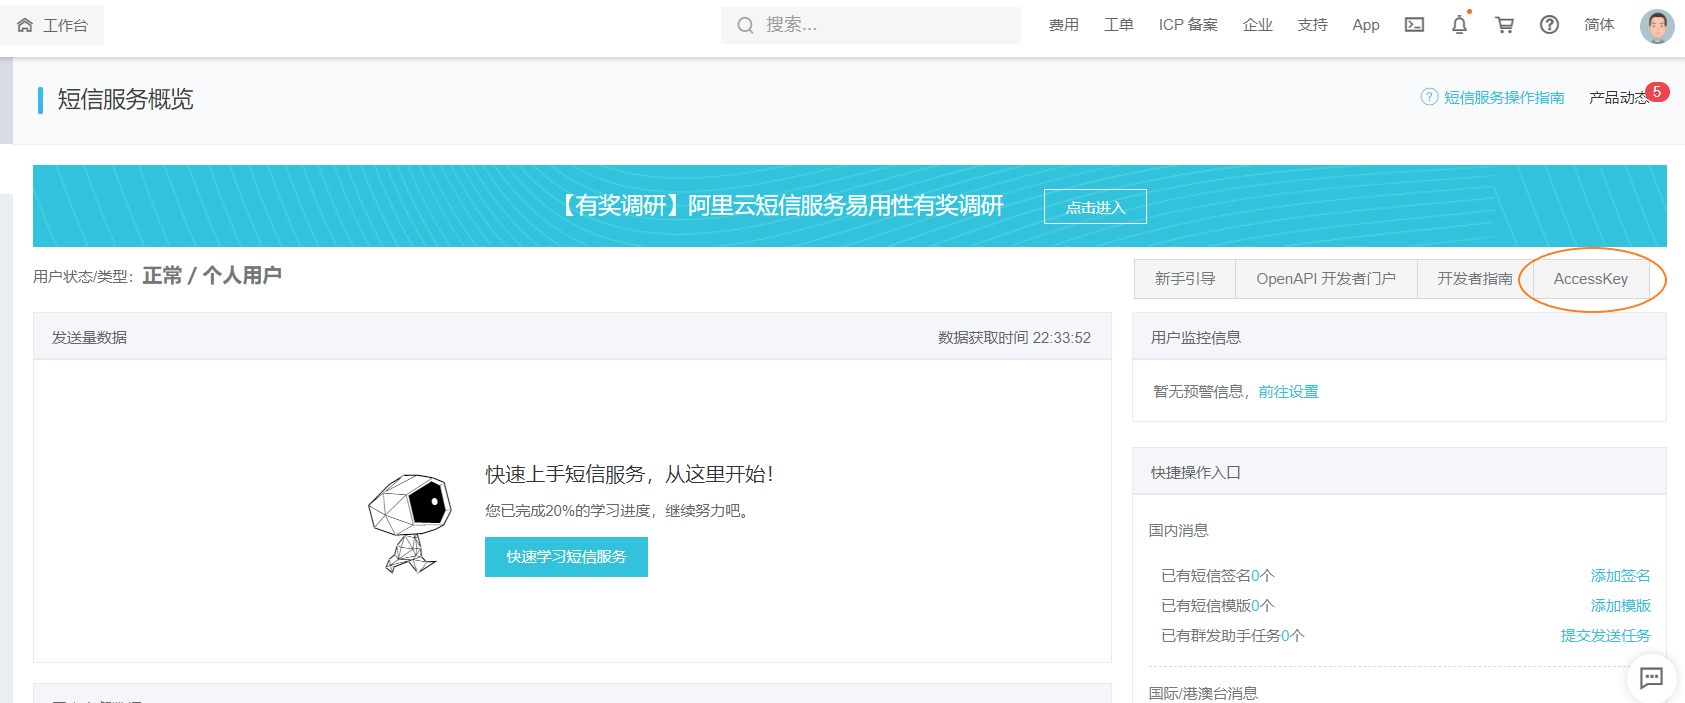Follow the 添加签名 link

tap(1620, 576)
